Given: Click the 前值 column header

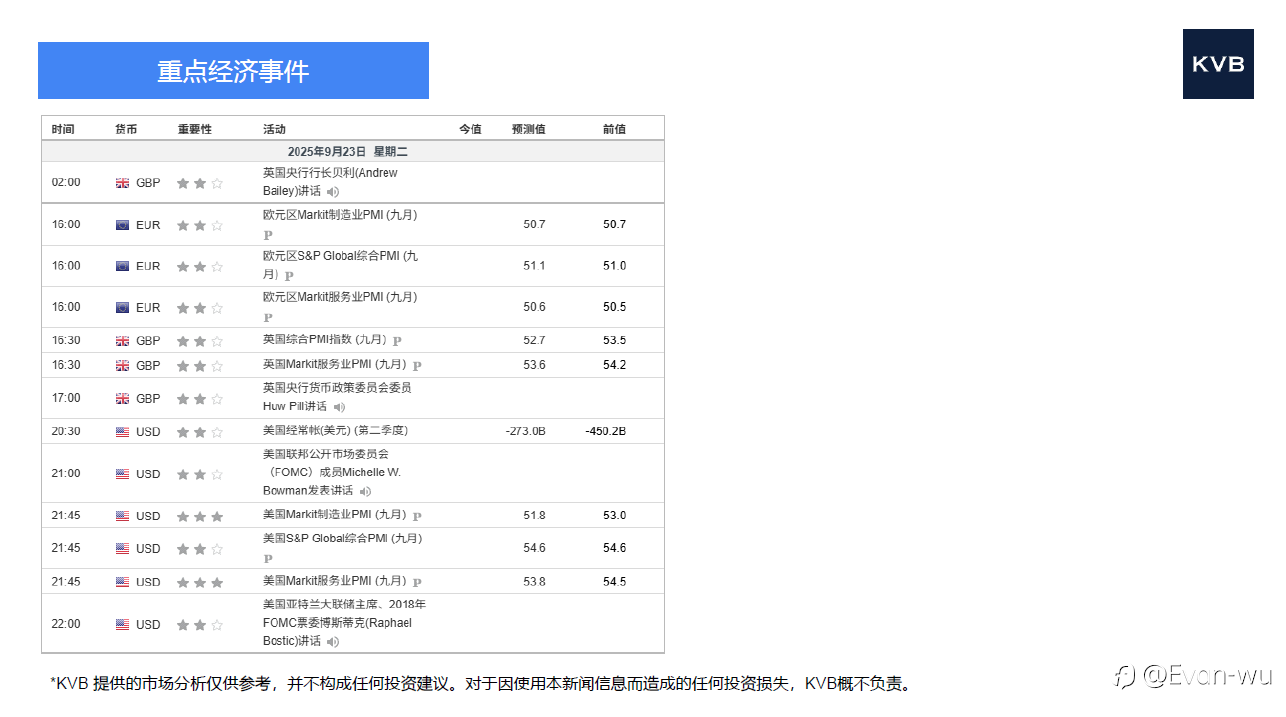Looking at the screenshot, I should coord(614,129).
